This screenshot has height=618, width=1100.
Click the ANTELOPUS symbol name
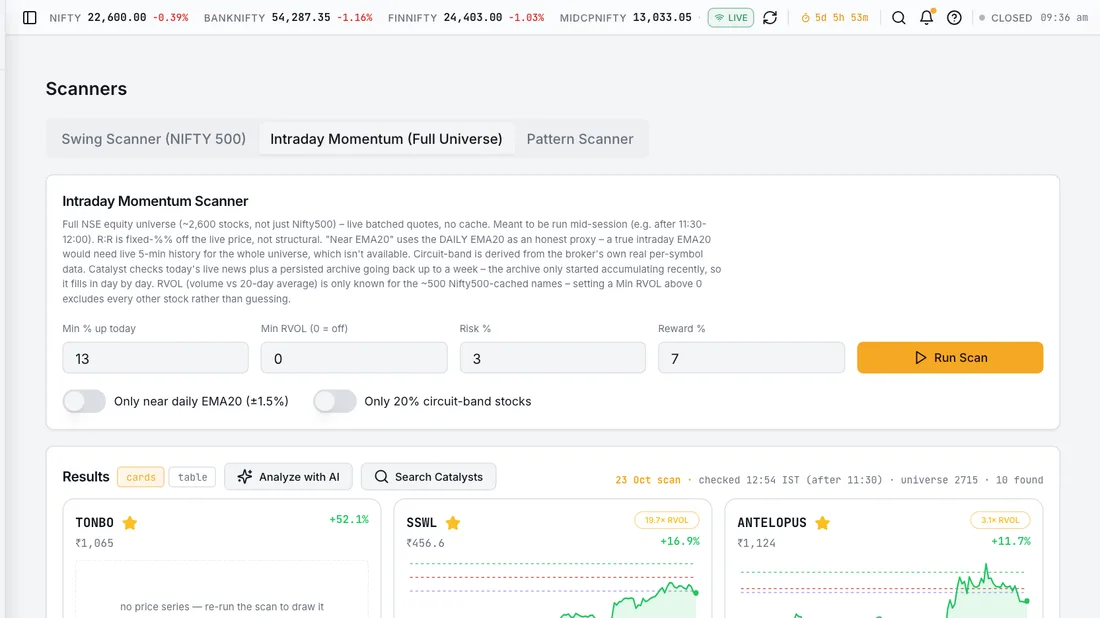click(x=772, y=523)
